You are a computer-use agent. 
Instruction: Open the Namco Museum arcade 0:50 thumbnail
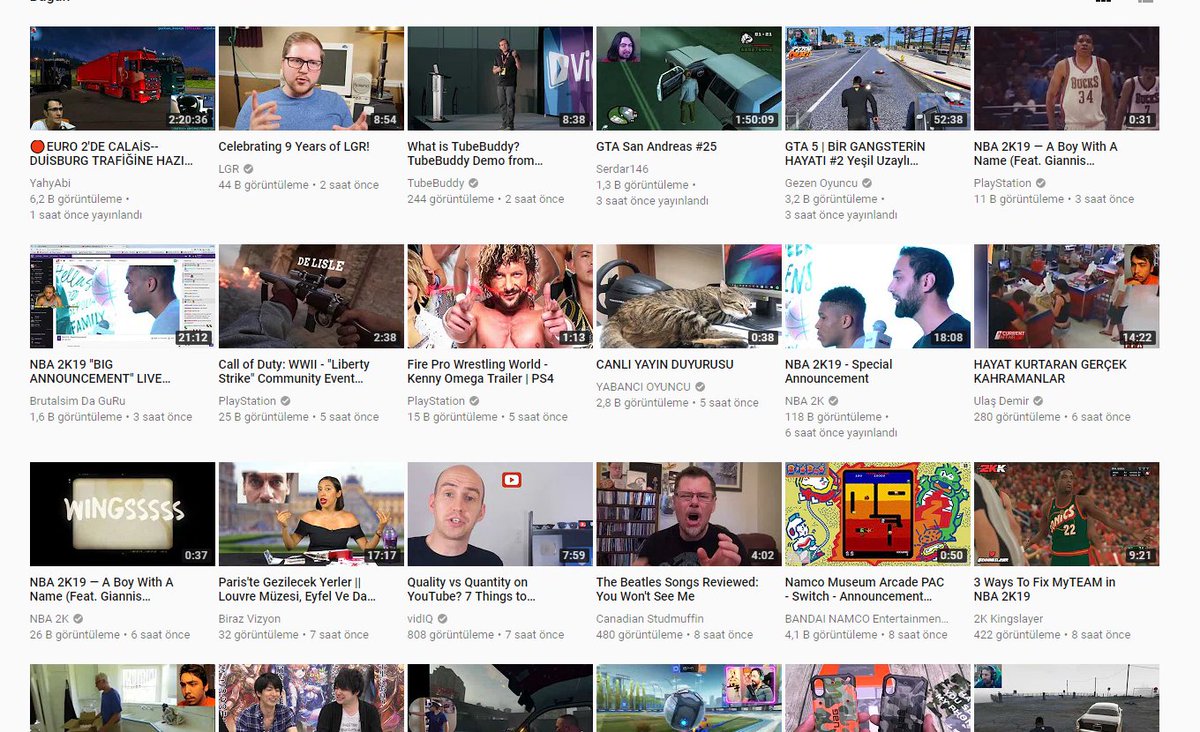877,514
